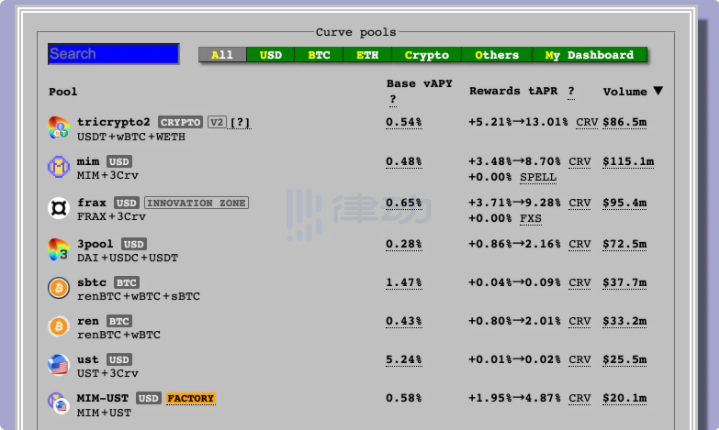Focus the pool Search input field
This screenshot has height=430, width=719.
coord(113,54)
